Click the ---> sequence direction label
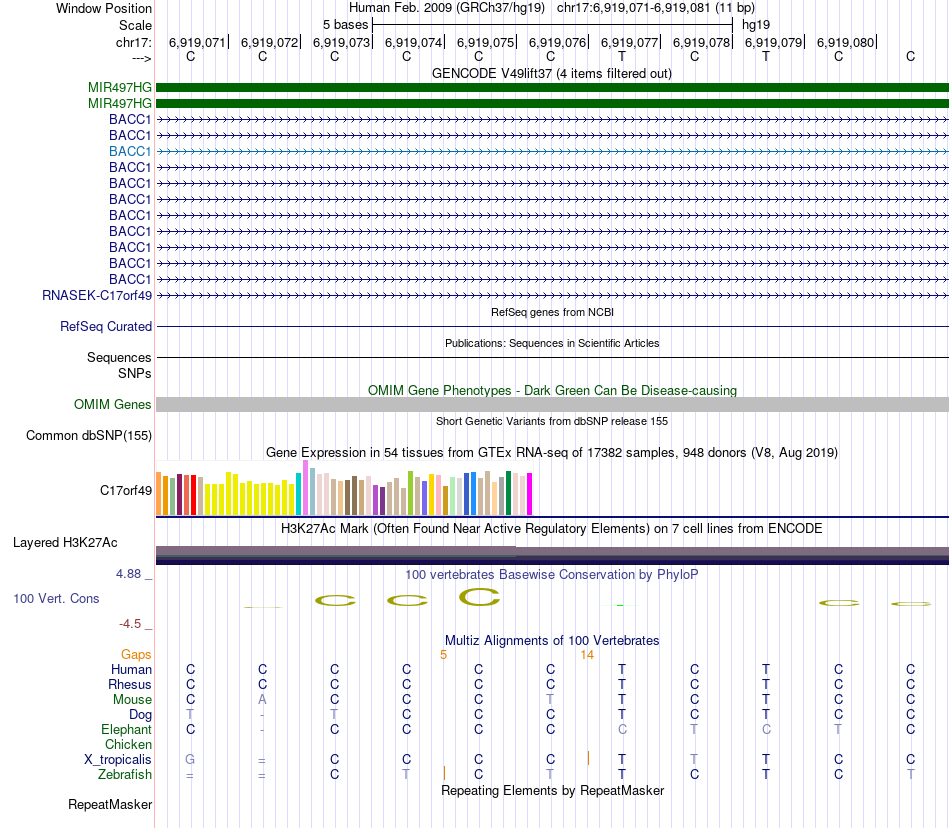 click(x=141, y=58)
